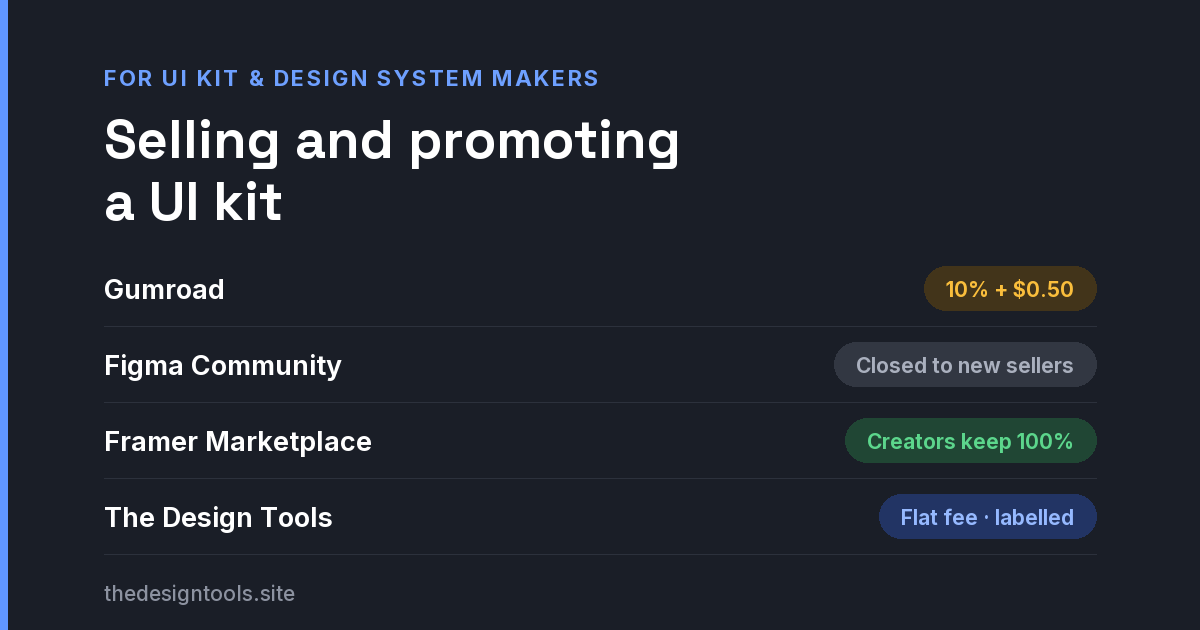The image size is (1200, 630).
Task: Click the '10% + $0.50' badge
Action: [1010, 289]
